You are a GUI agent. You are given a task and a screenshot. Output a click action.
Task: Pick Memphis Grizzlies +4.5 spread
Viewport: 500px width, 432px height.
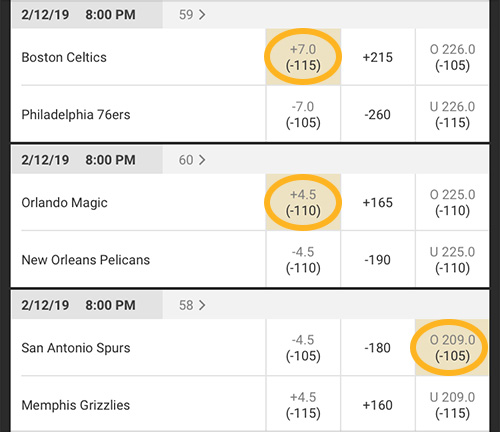303,405
